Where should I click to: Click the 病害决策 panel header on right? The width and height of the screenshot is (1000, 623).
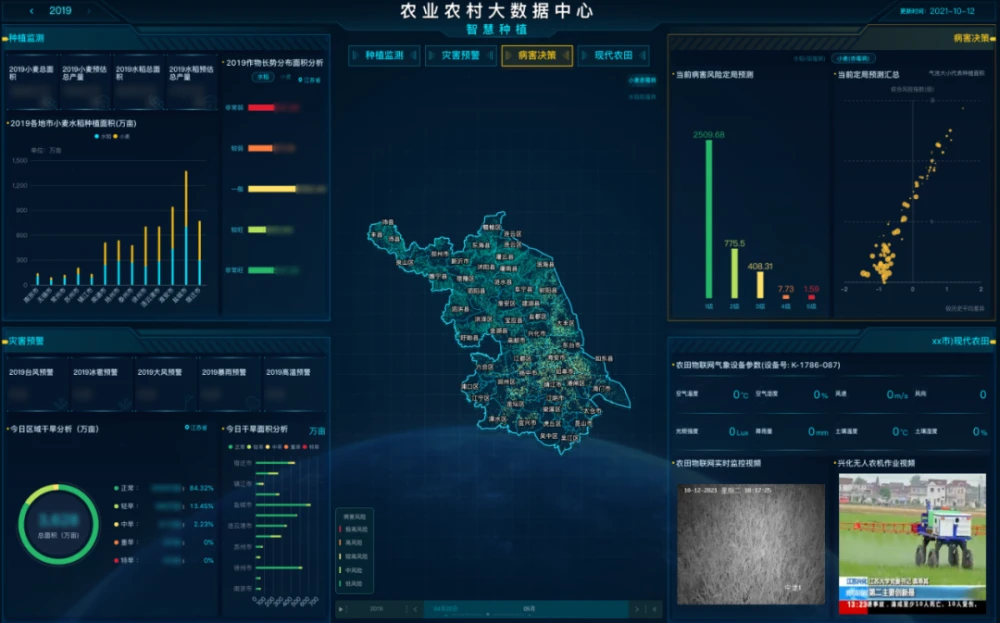tap(971, 38)
